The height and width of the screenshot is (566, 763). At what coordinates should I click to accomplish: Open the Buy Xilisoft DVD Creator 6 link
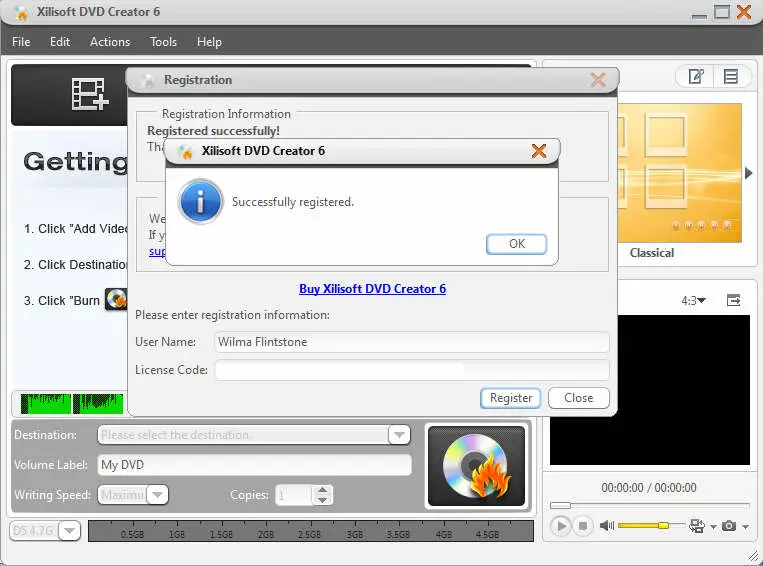click(372, 289)
